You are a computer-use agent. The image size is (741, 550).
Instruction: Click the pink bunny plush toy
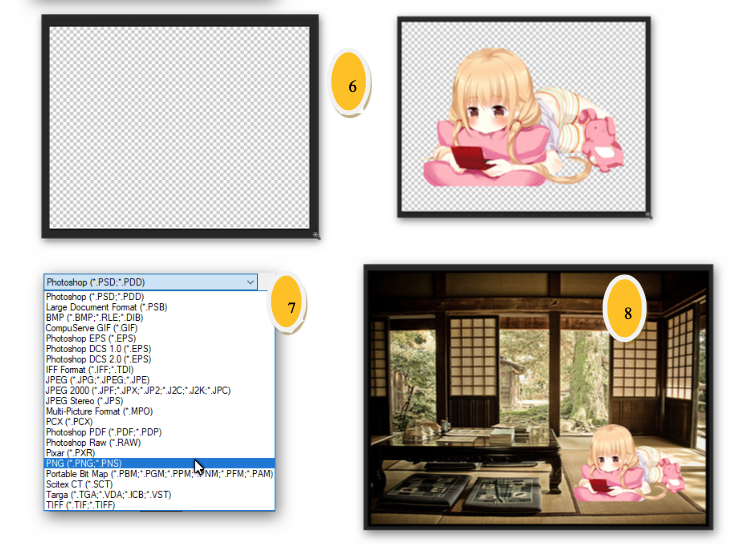(x=603, y=140)
